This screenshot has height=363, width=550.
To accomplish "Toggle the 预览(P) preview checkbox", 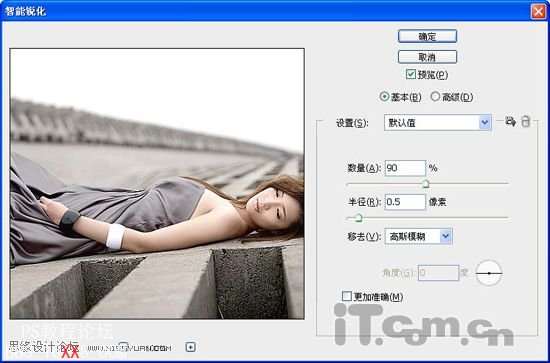I will [x=410, y=74].
